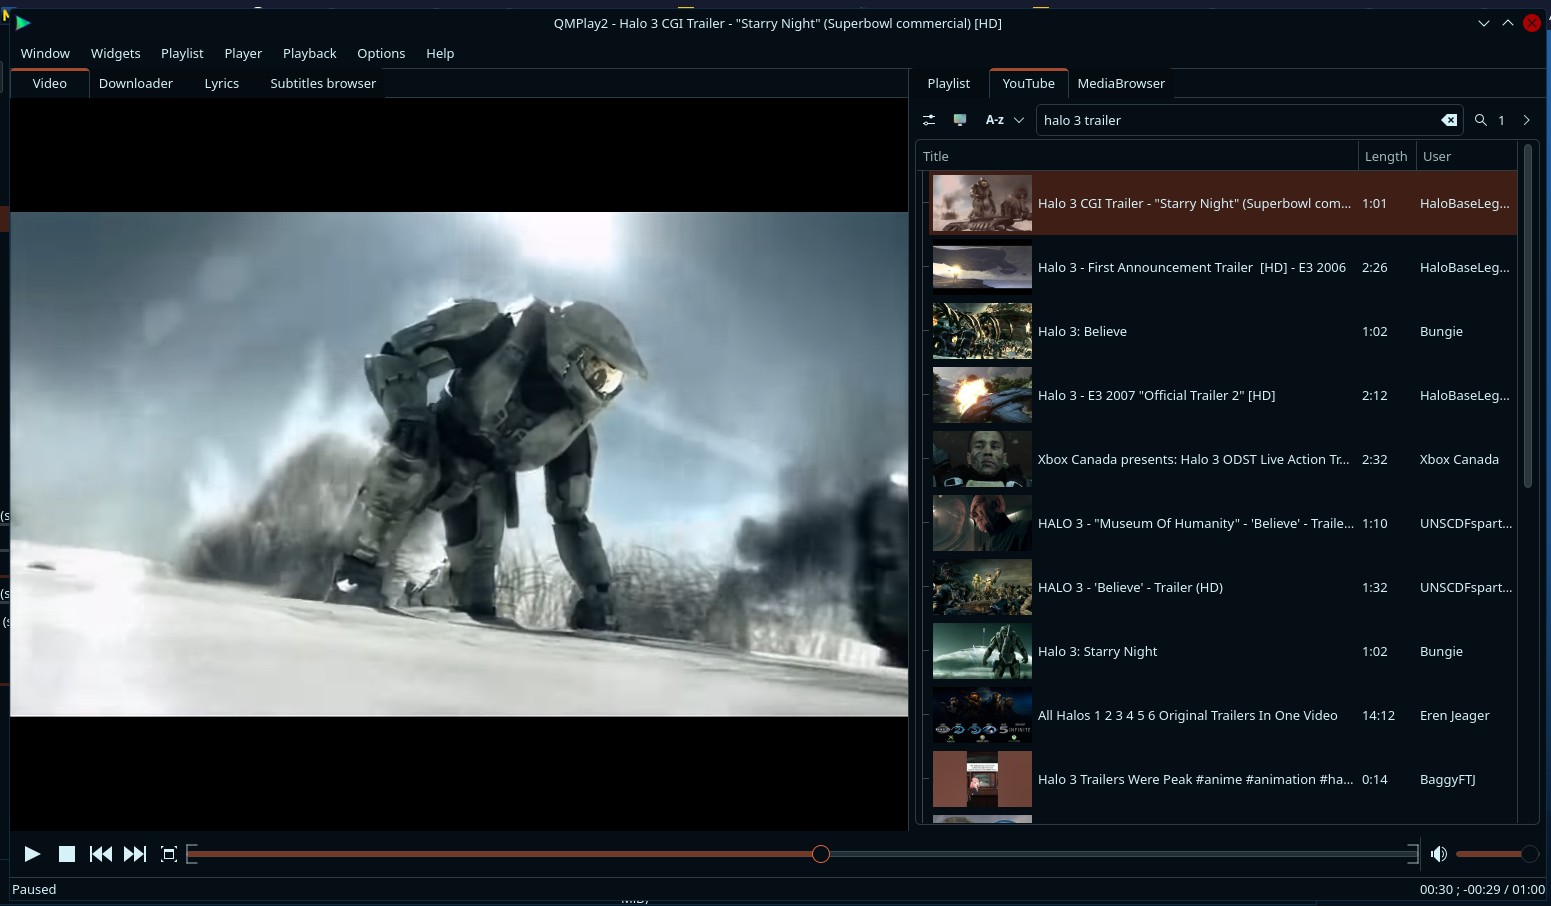The width and height of the screenshot is (1551, 906).
Task: Open the Playback menu
Action: (x=309, y=53)
